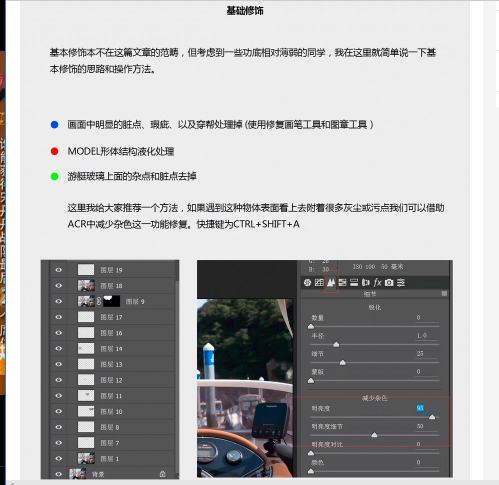The image size is (499, 485).
Task: Select layer row named 图层 17
Action: click(x=112, y=317)
